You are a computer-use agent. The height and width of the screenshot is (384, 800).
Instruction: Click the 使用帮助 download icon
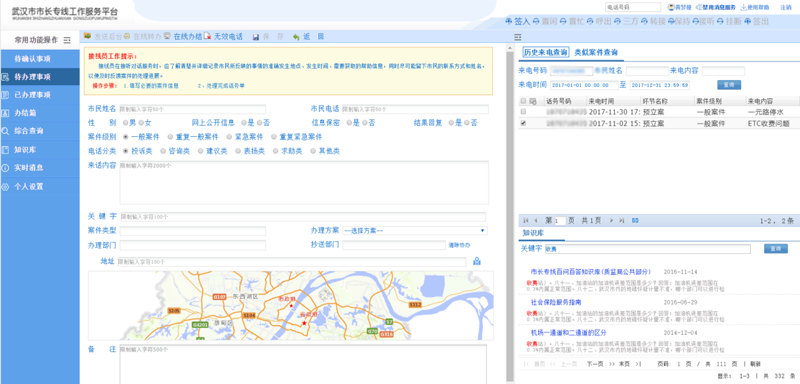coord(743,7)
